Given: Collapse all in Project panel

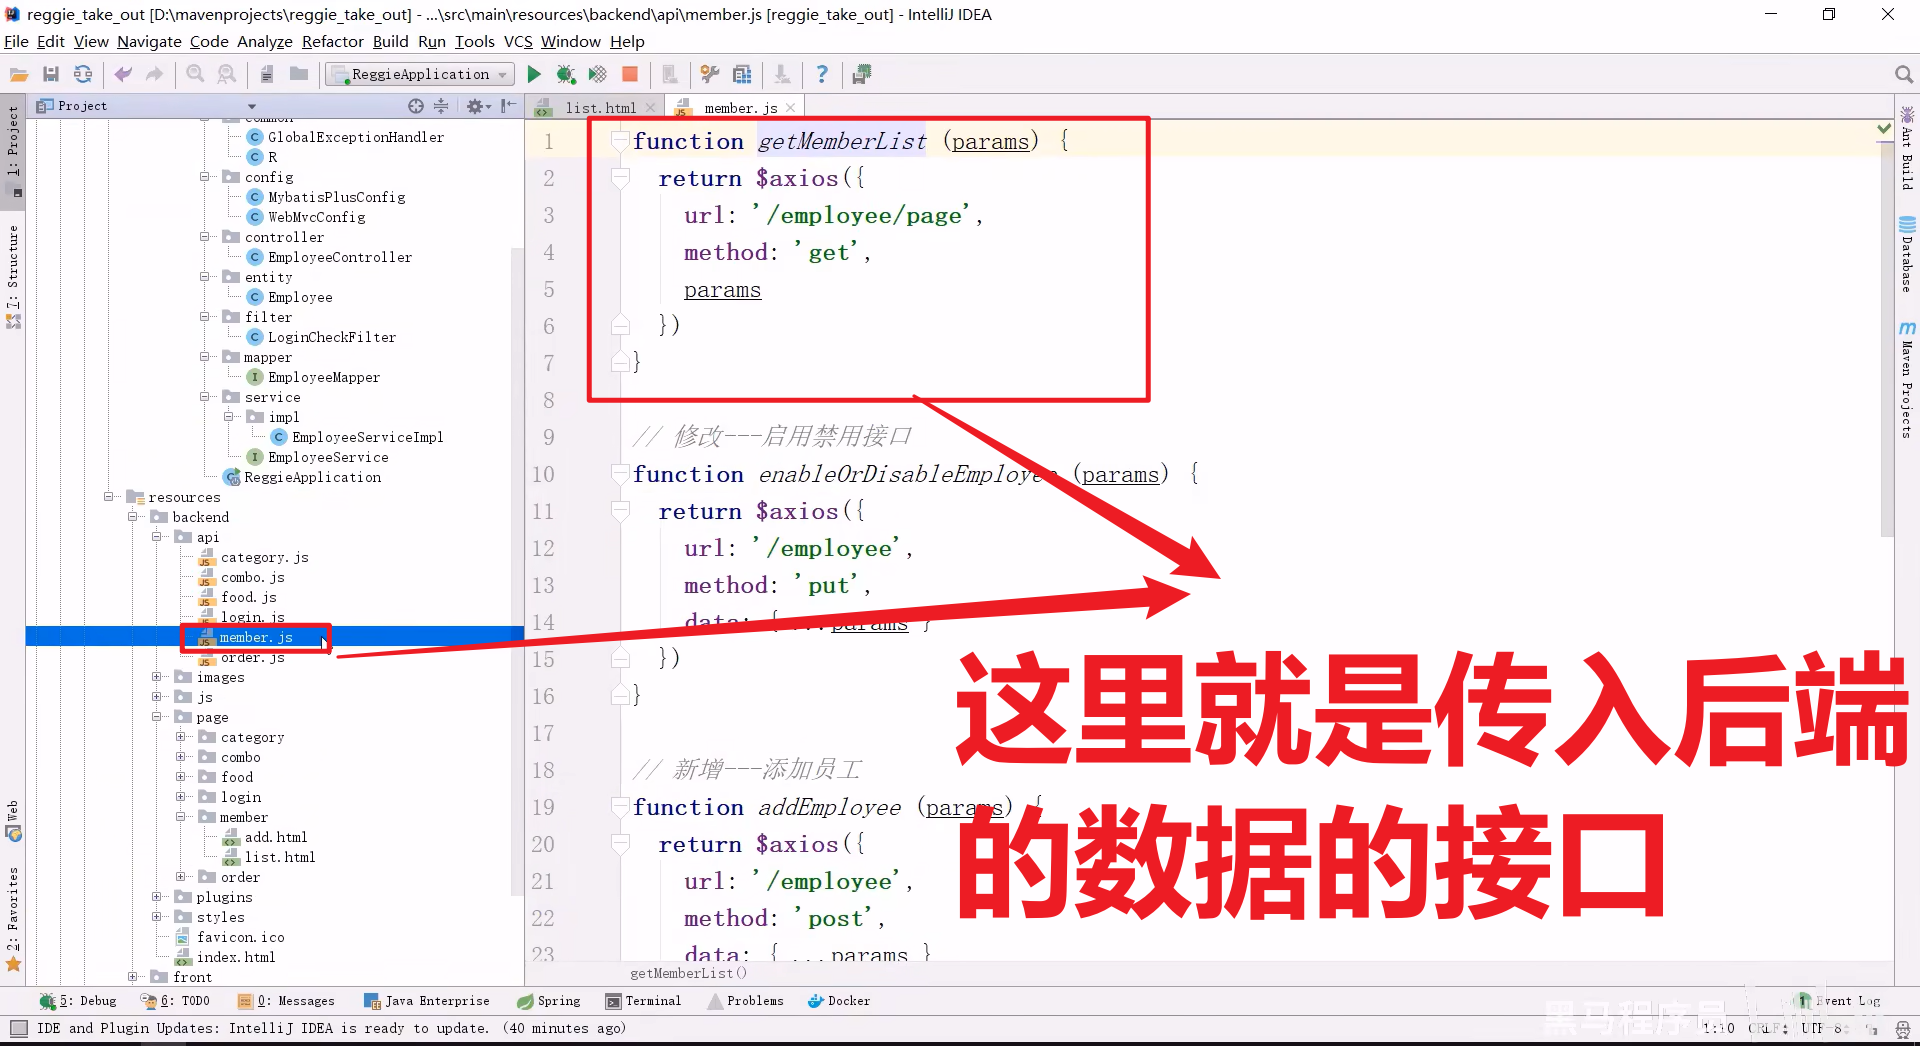Looking at the screenshot, I should coord(441,106).
